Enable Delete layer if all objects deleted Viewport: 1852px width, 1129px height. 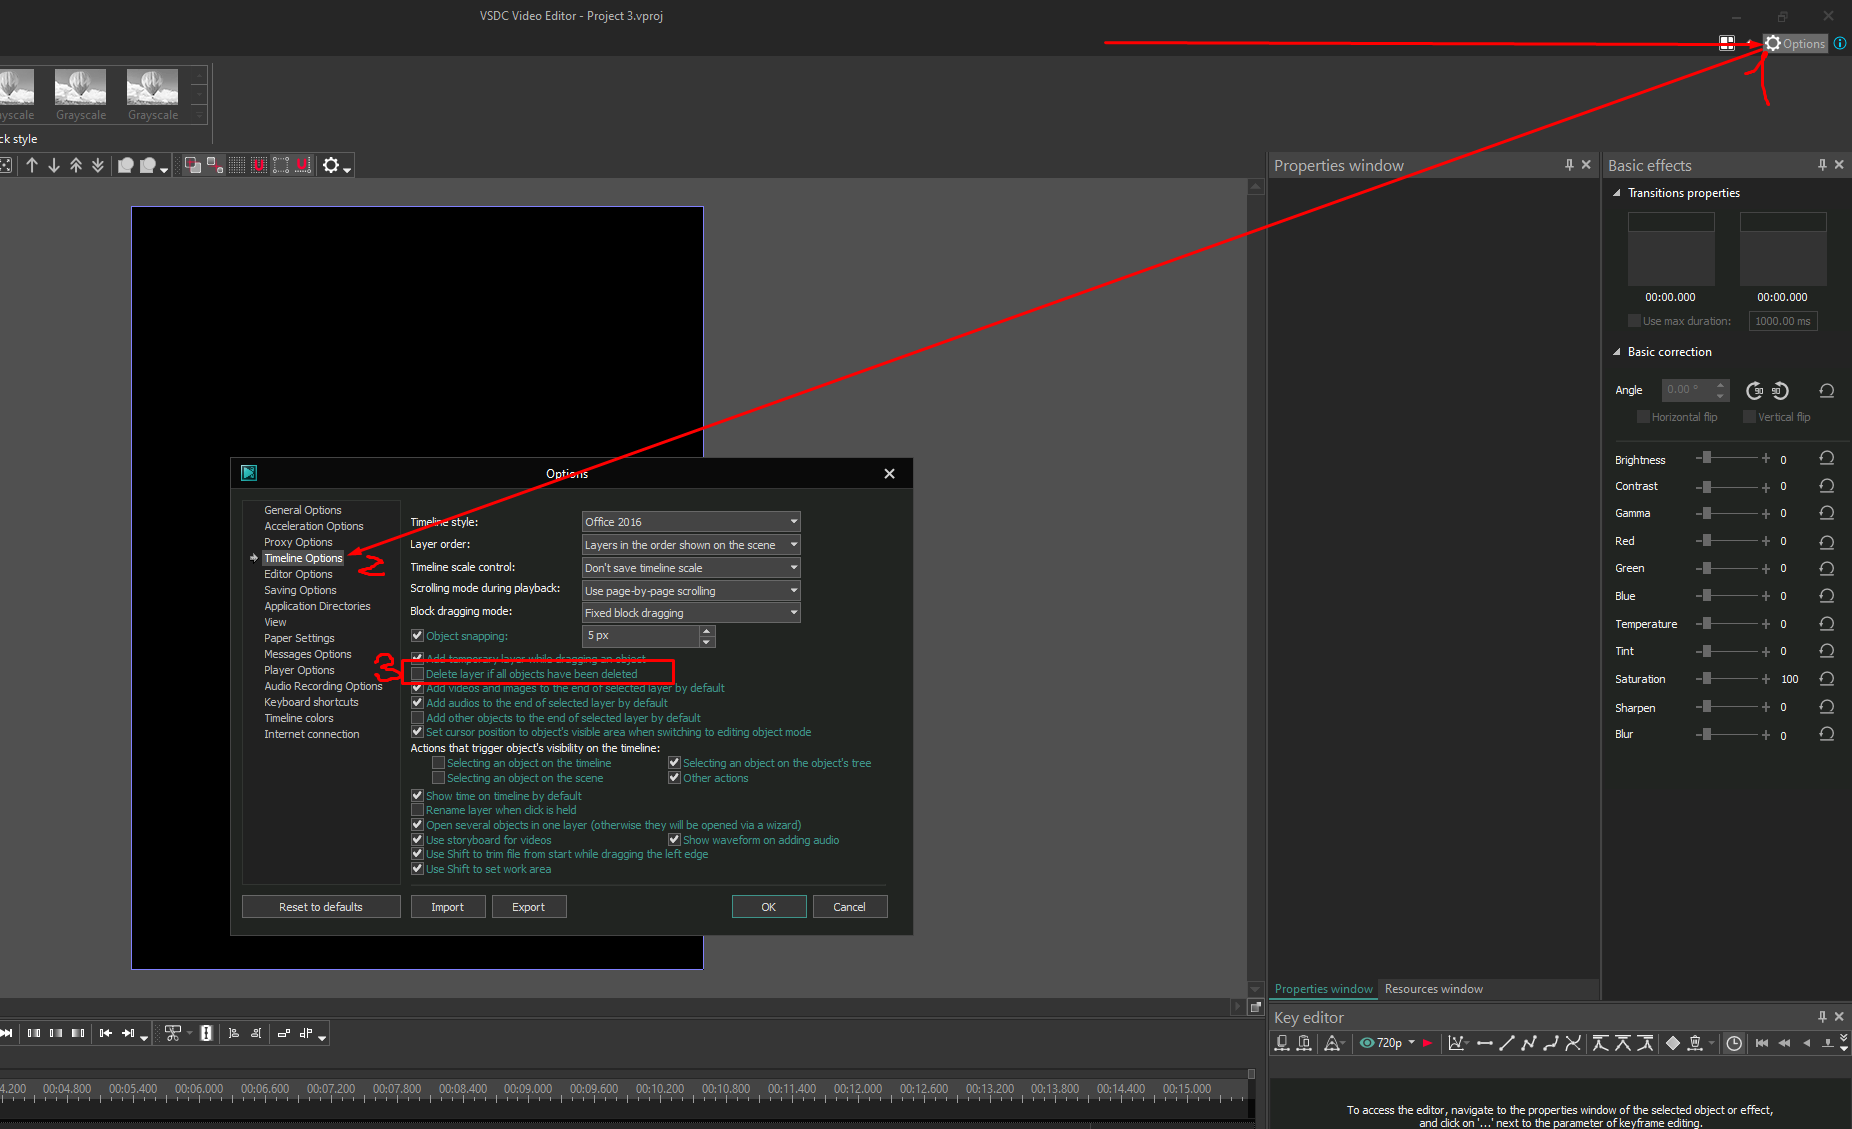click(x=417, y=674)
